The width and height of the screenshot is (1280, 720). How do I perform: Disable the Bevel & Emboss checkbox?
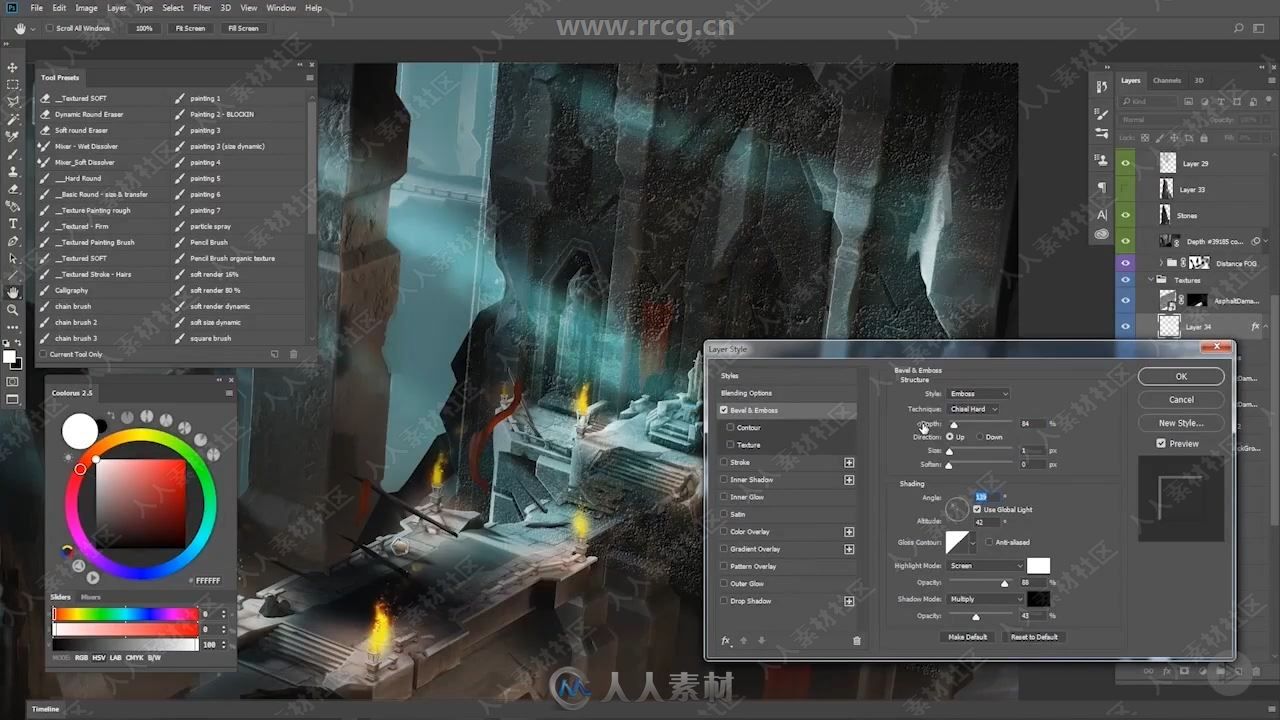point(724,410)
